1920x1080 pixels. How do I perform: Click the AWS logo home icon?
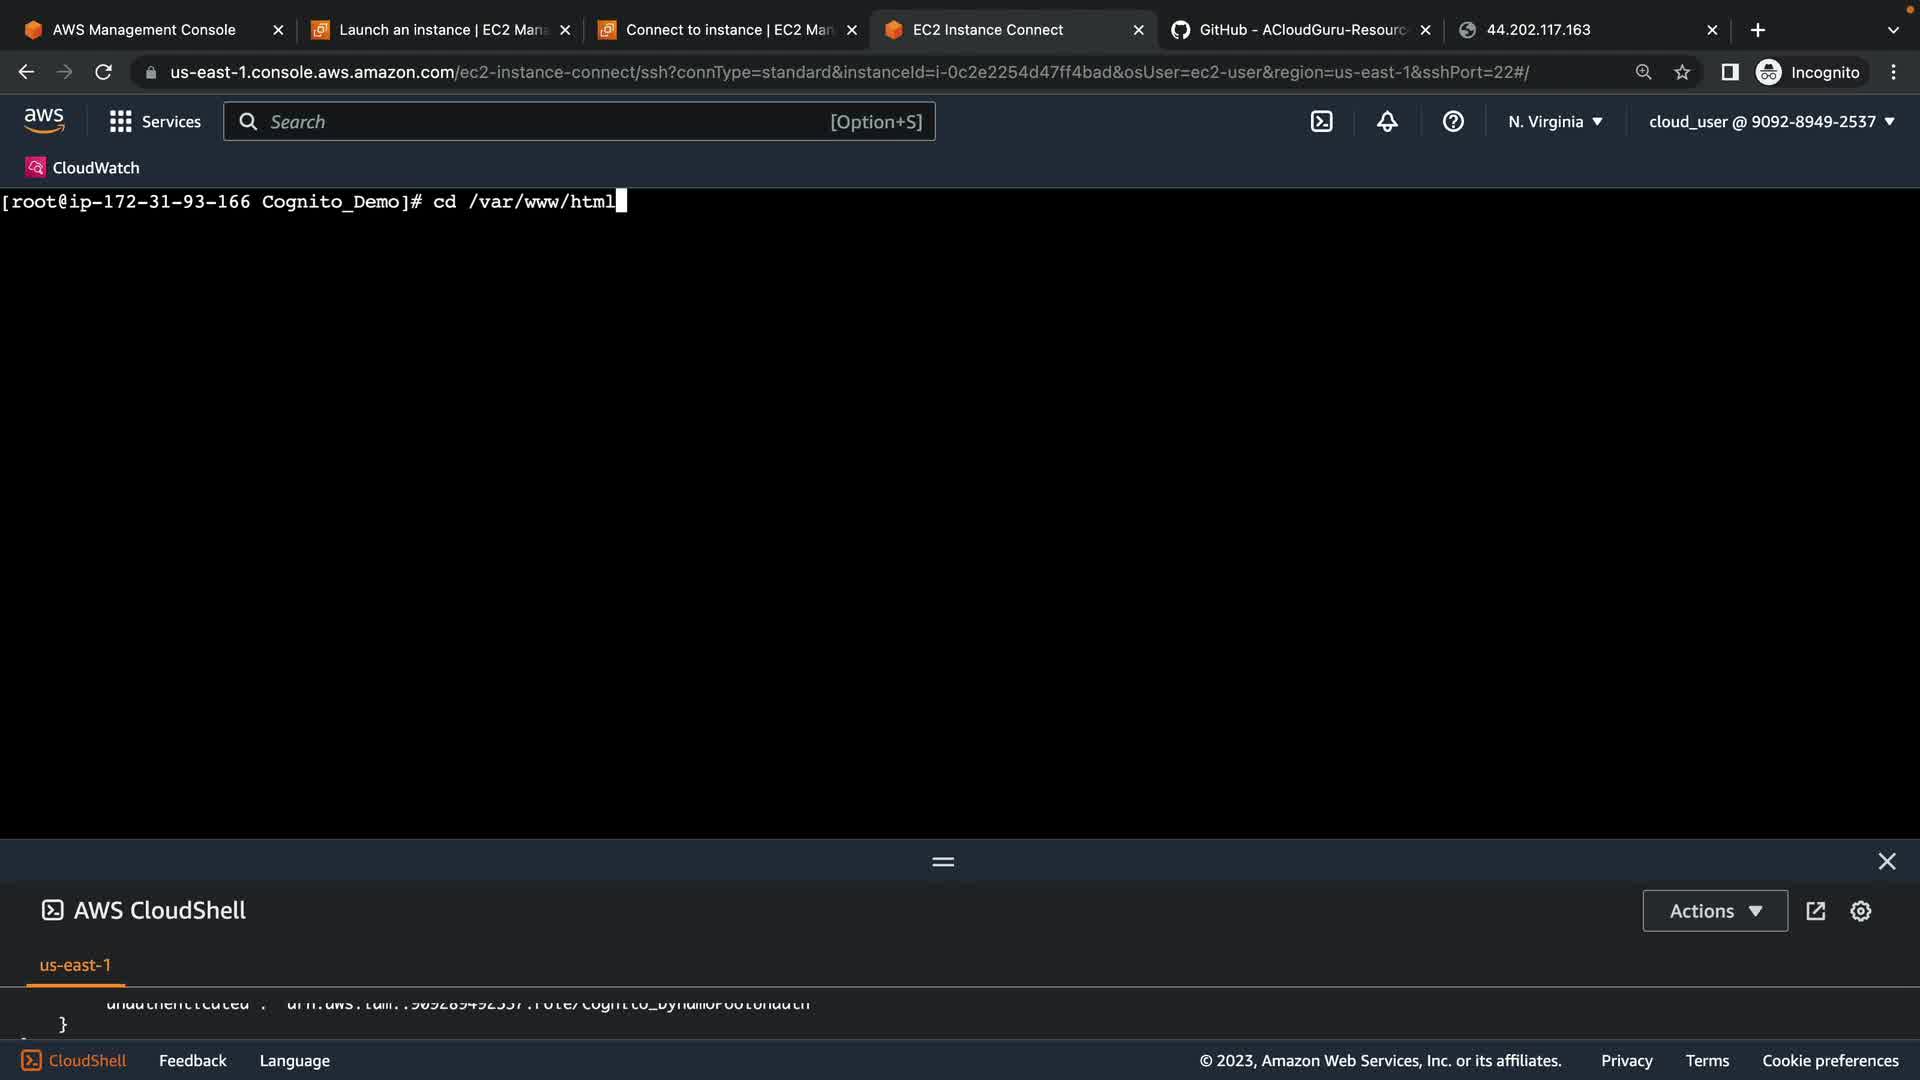(x=44, y=121)
